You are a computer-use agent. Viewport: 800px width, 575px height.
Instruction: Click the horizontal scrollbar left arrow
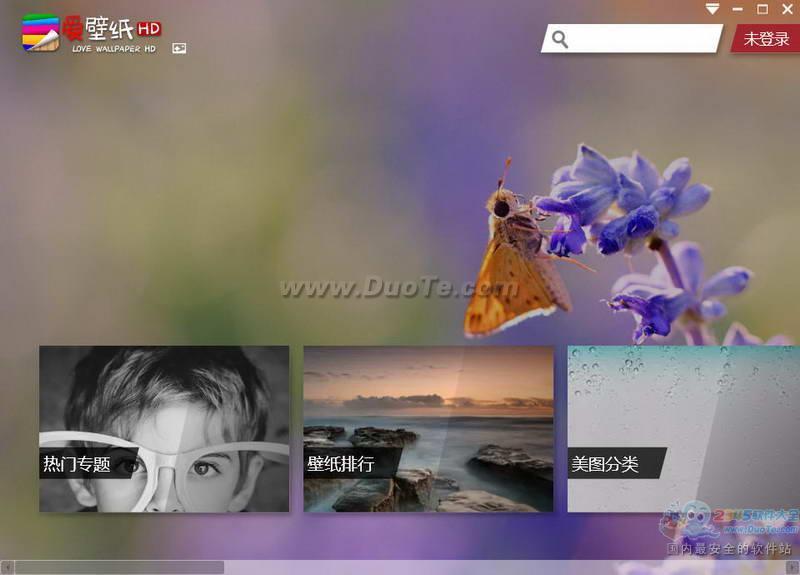pyautogui.click(x=6, y=567)
